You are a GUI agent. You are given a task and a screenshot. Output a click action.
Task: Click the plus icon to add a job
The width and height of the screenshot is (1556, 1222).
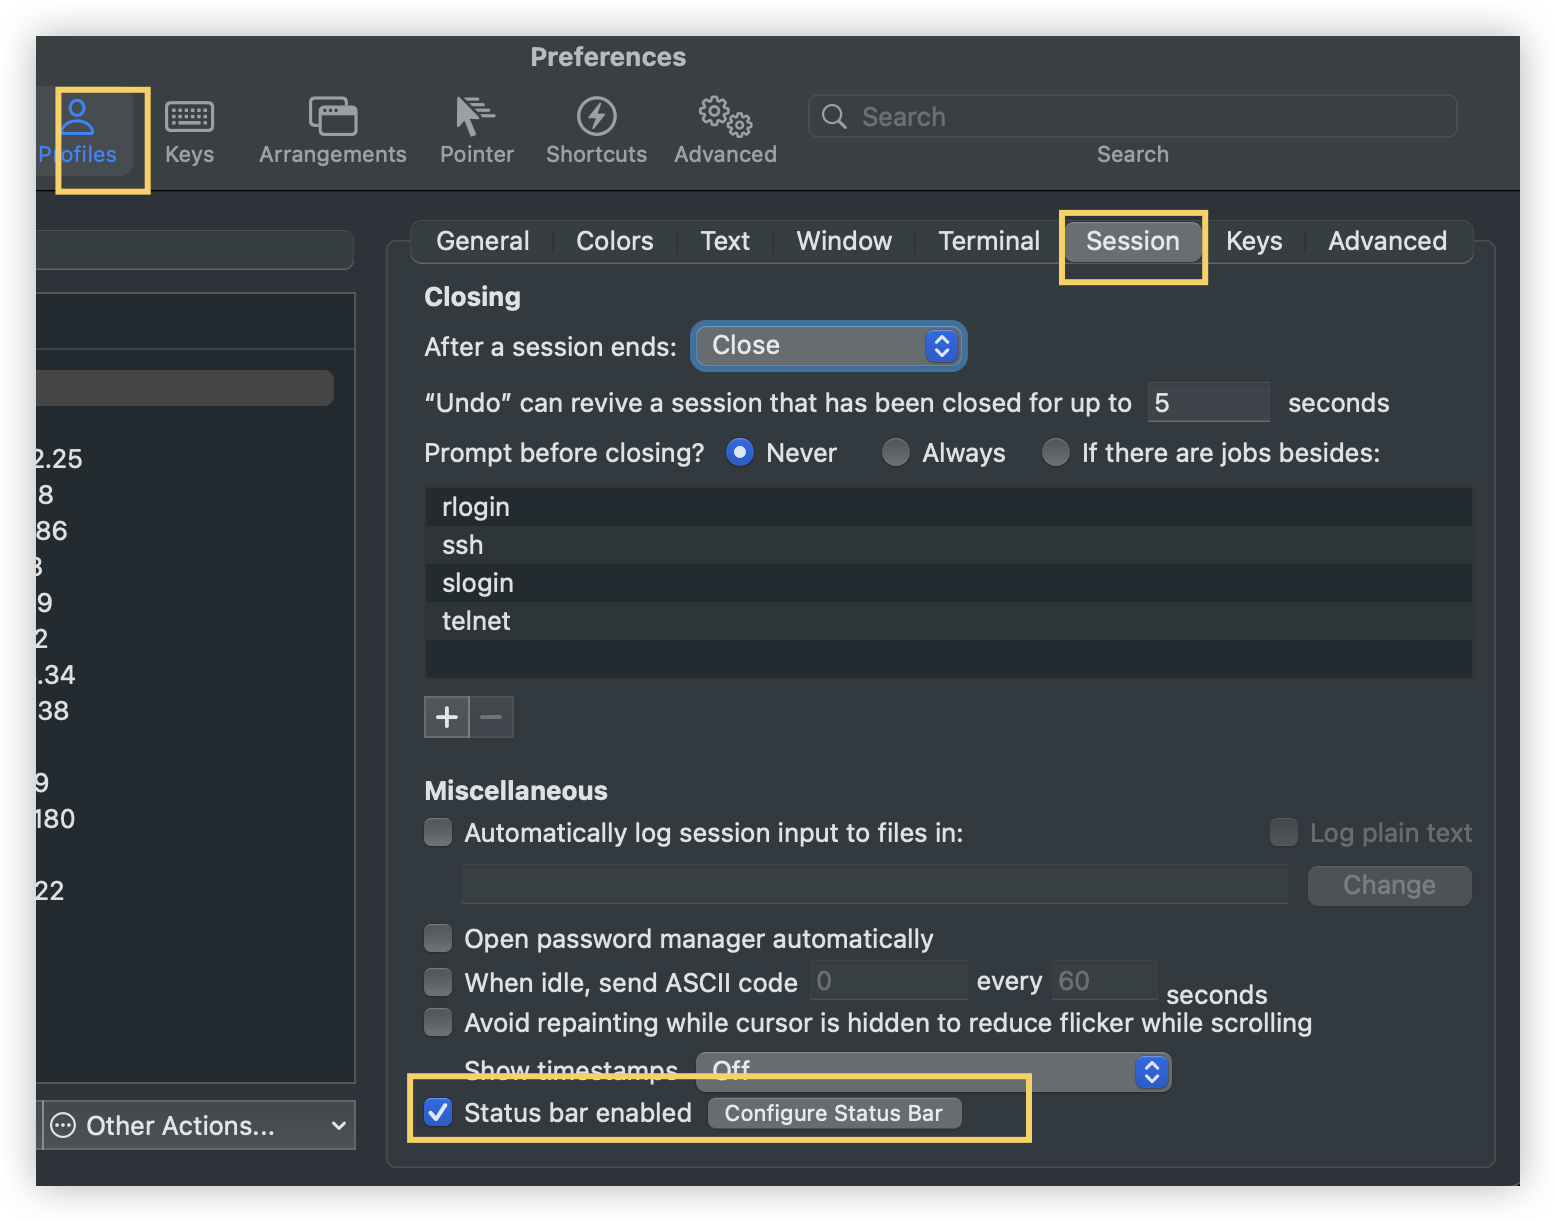(x=447, y=717)
